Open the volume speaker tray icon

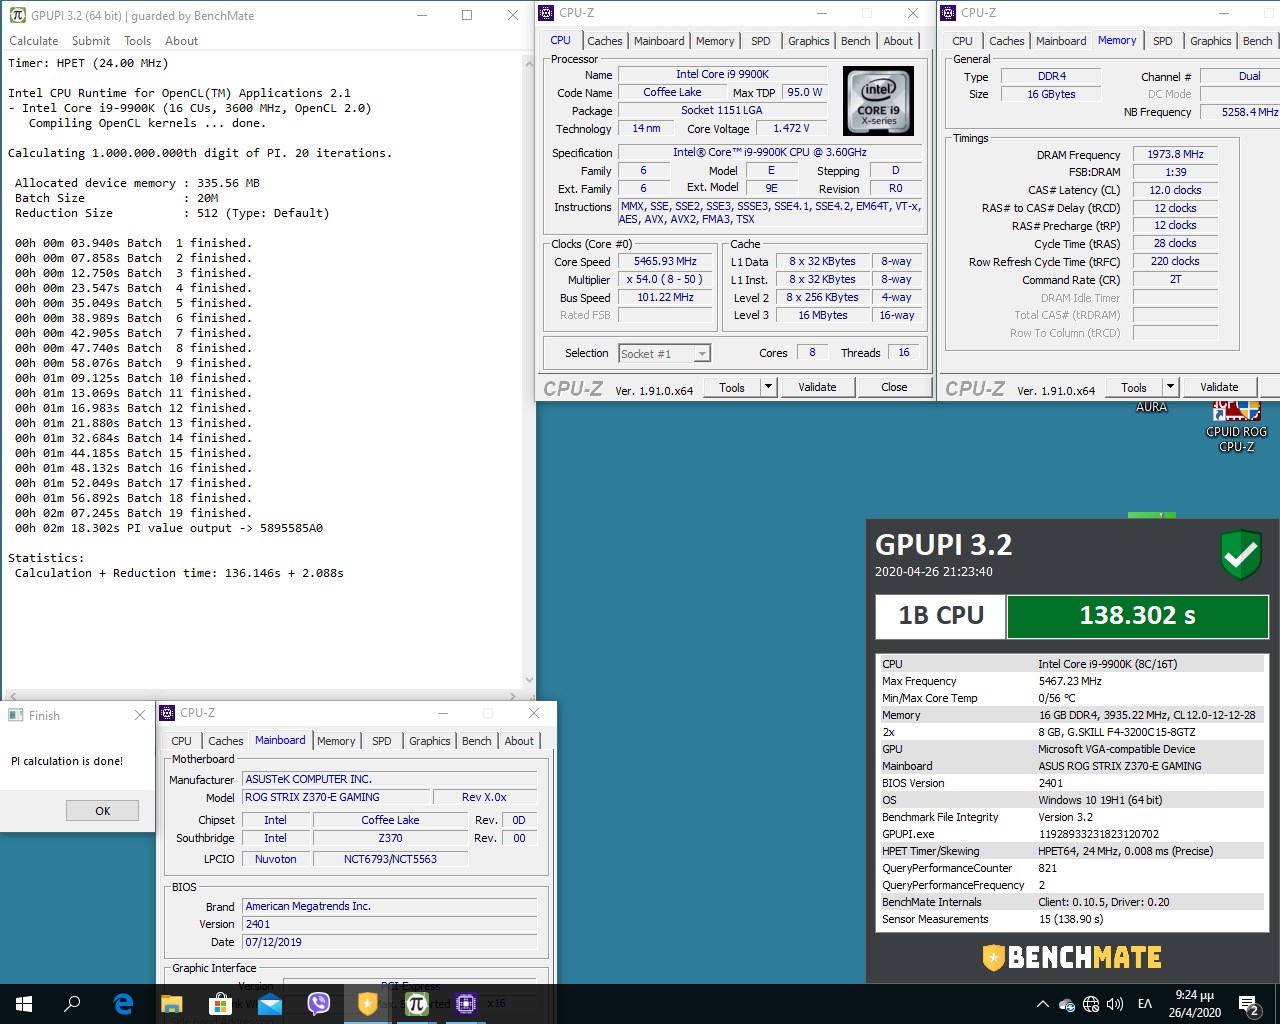click(1115, 1004)
